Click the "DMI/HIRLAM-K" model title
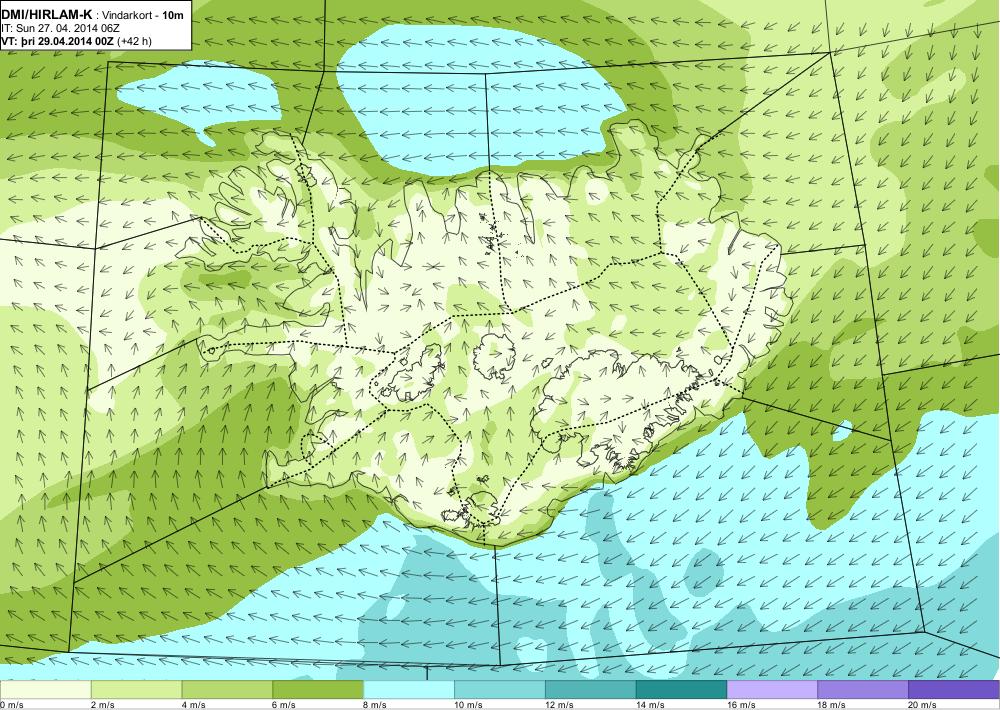 (47, 14)
